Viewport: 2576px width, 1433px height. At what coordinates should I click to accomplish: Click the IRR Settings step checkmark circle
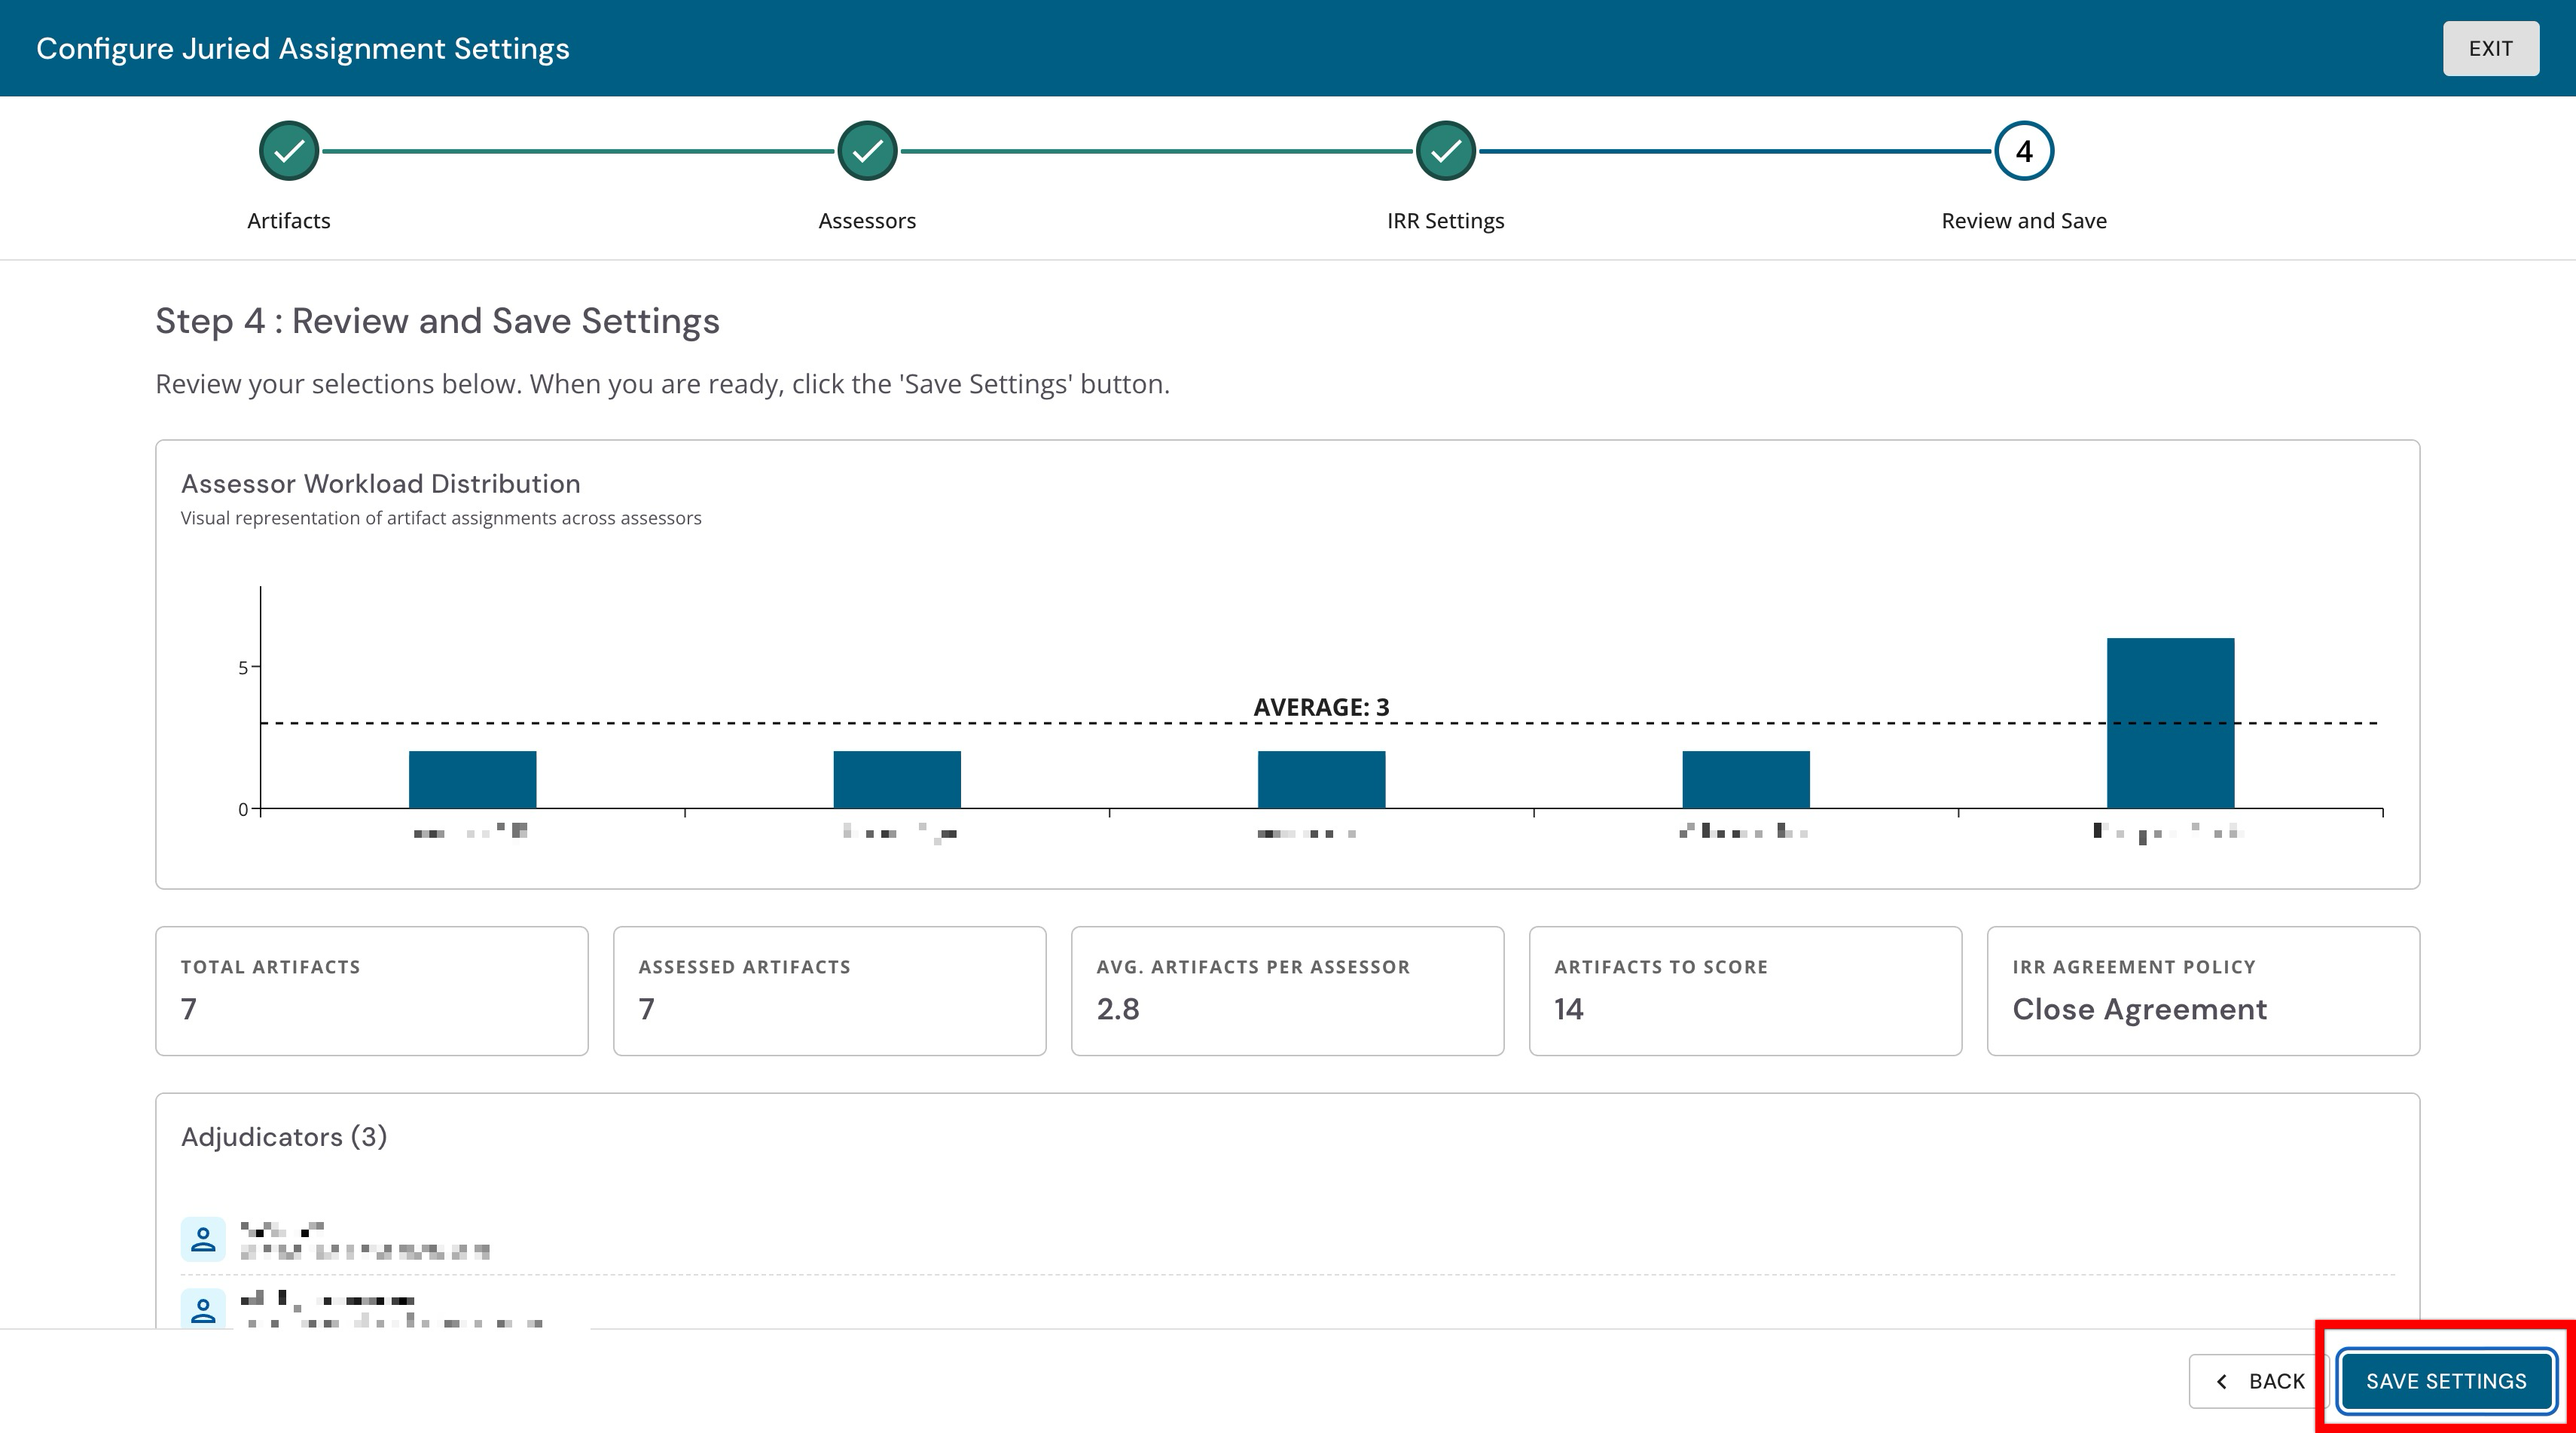[x=1445, y=151]
